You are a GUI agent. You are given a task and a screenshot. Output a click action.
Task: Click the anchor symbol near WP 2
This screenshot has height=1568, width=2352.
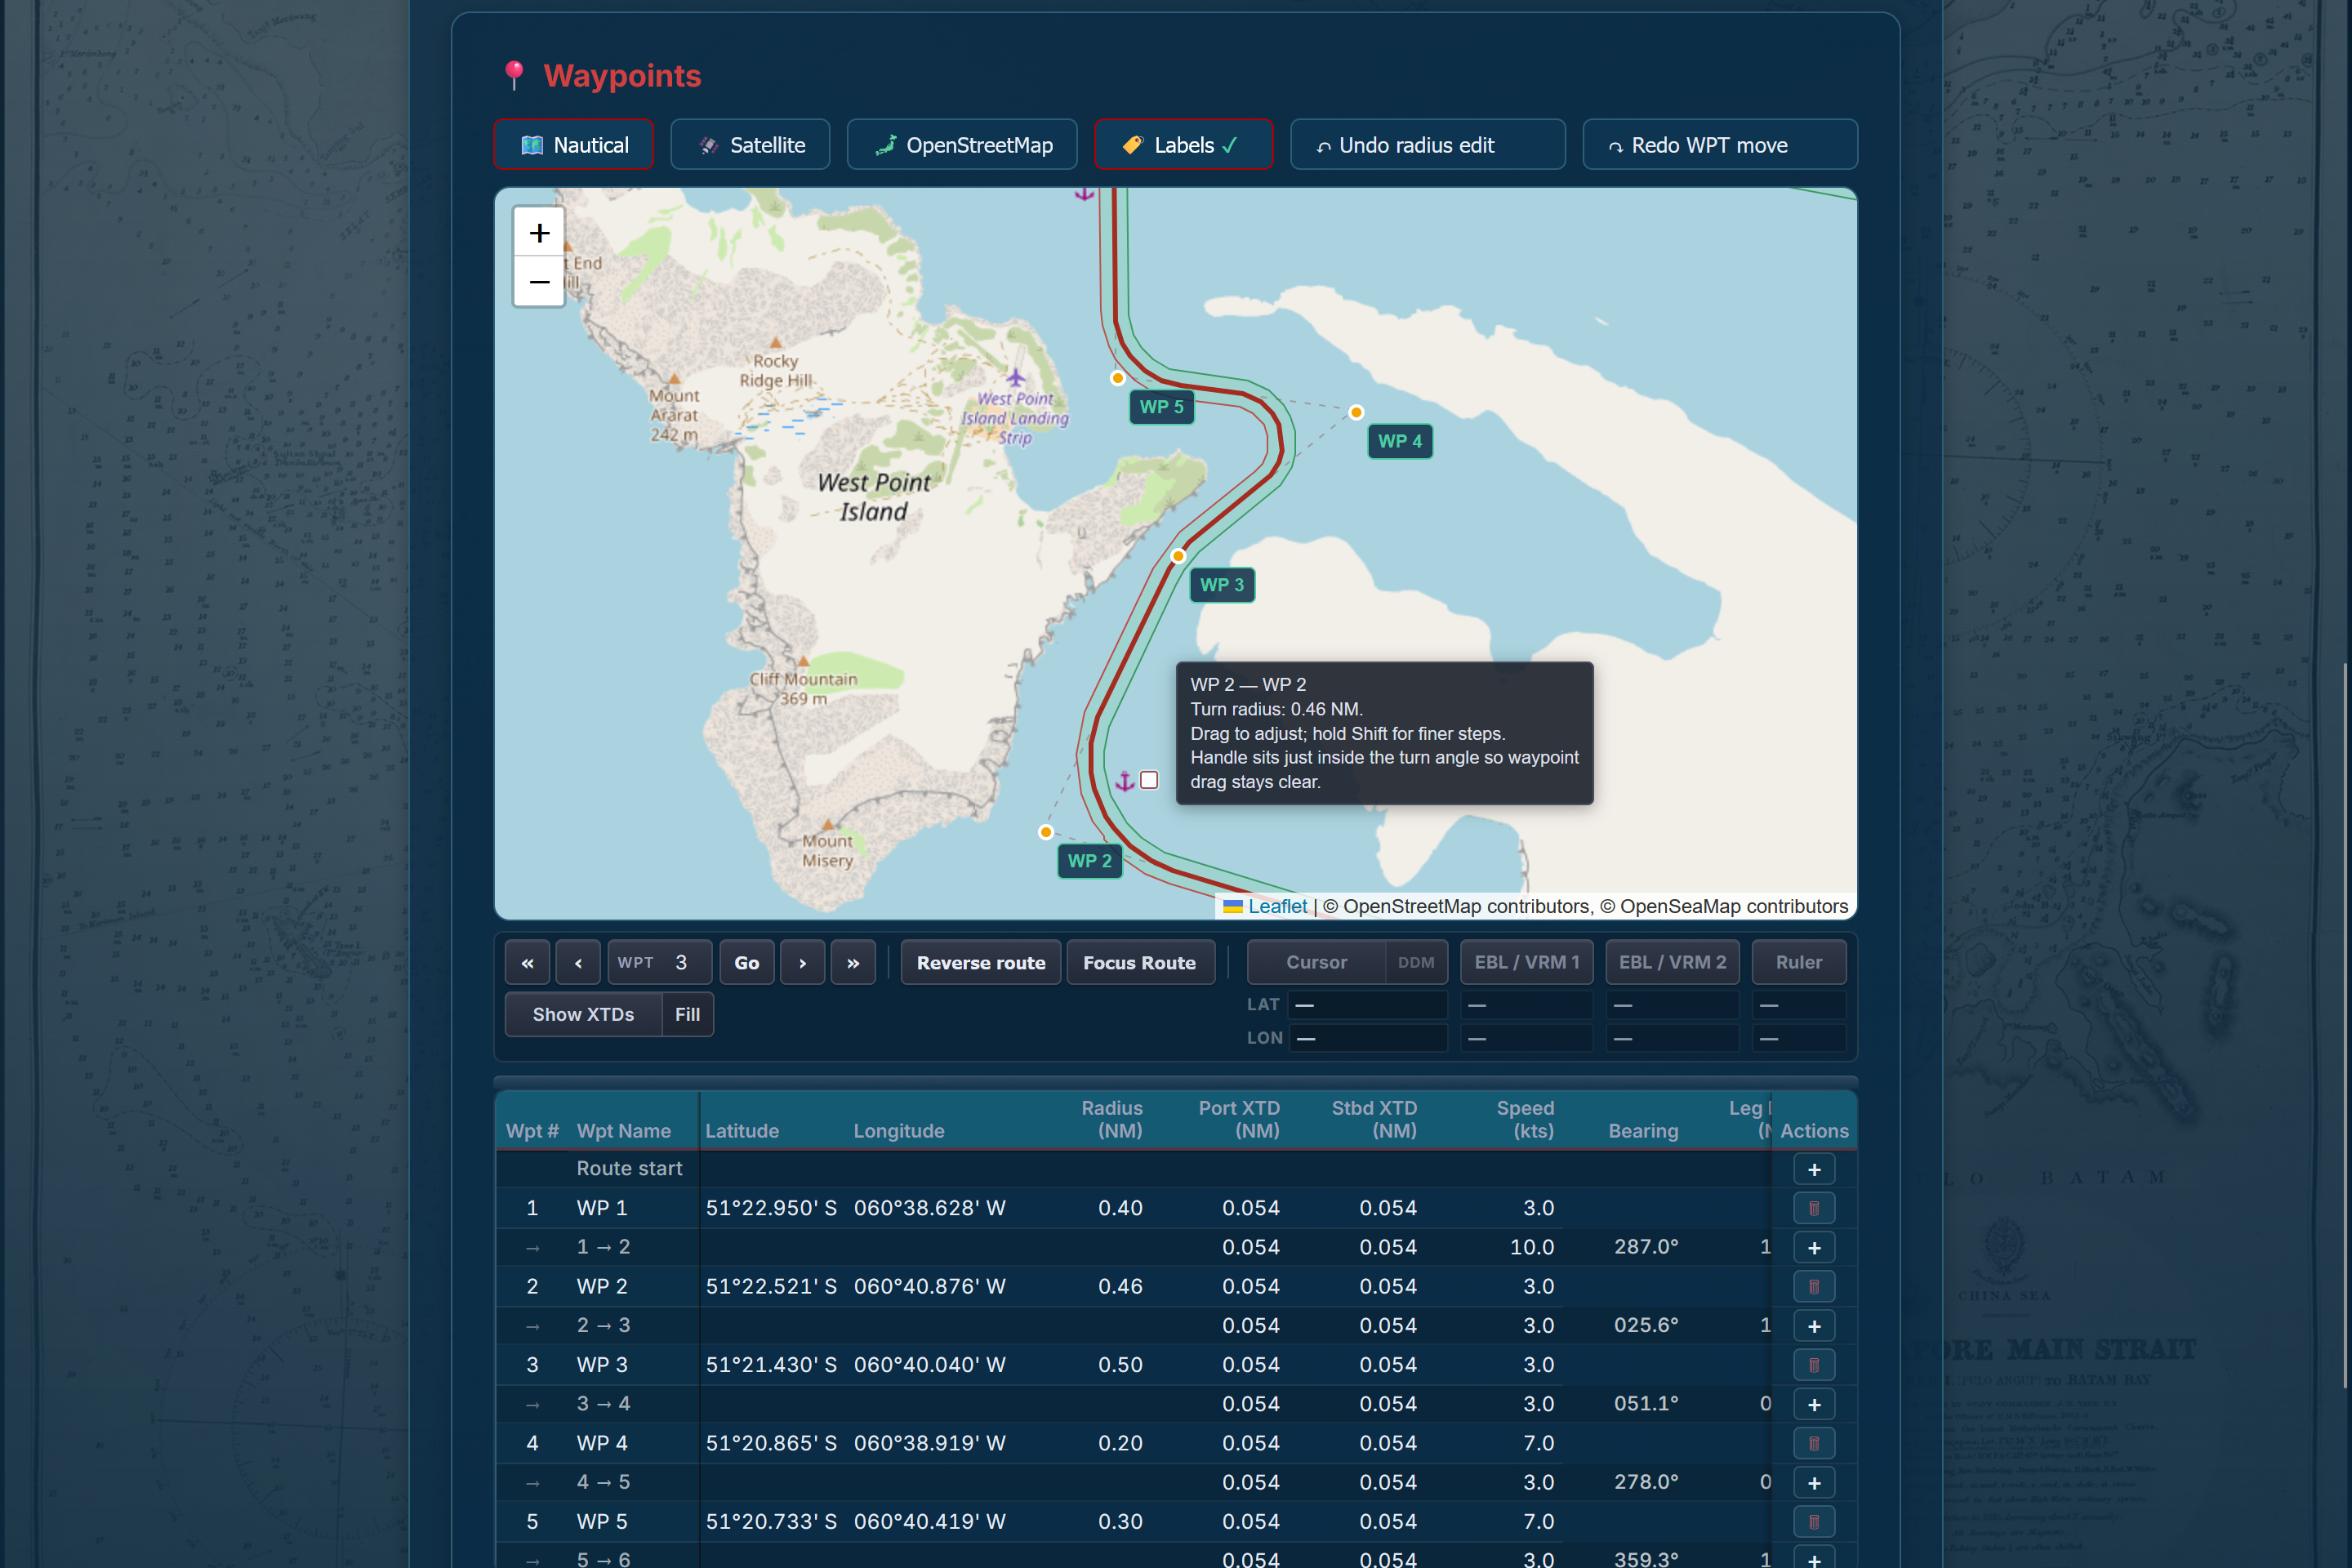(1125, 781)
